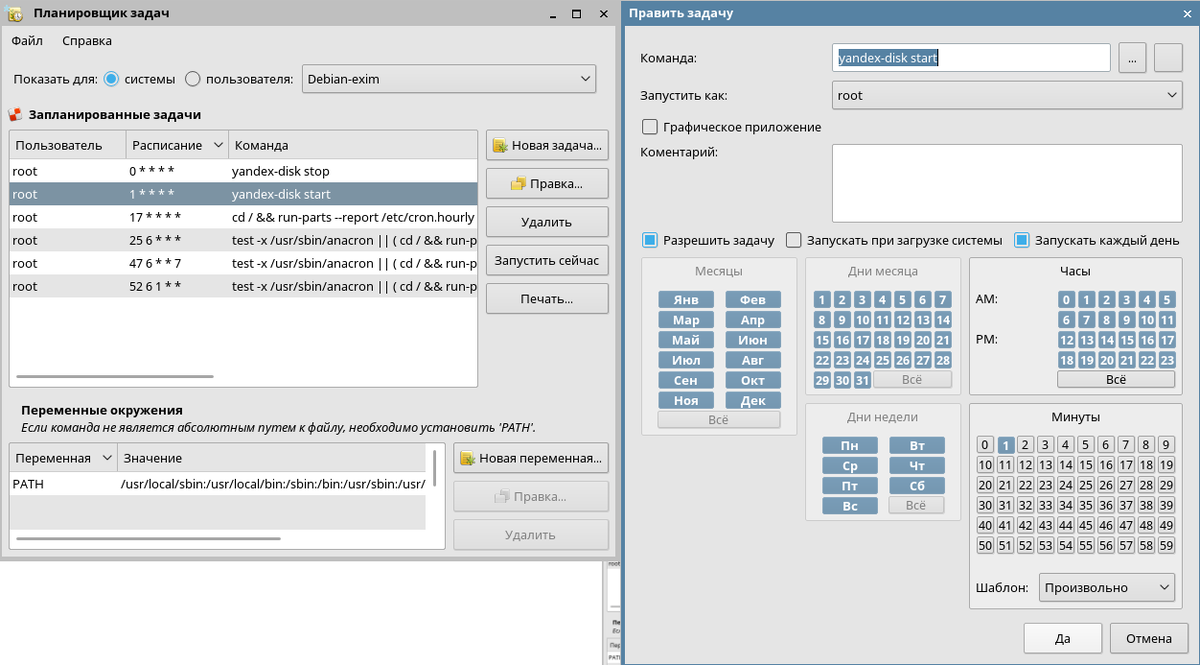1200x665 pixels.
Task: Click the browse '...' button next to Команда
Action: pos(1131,58)
